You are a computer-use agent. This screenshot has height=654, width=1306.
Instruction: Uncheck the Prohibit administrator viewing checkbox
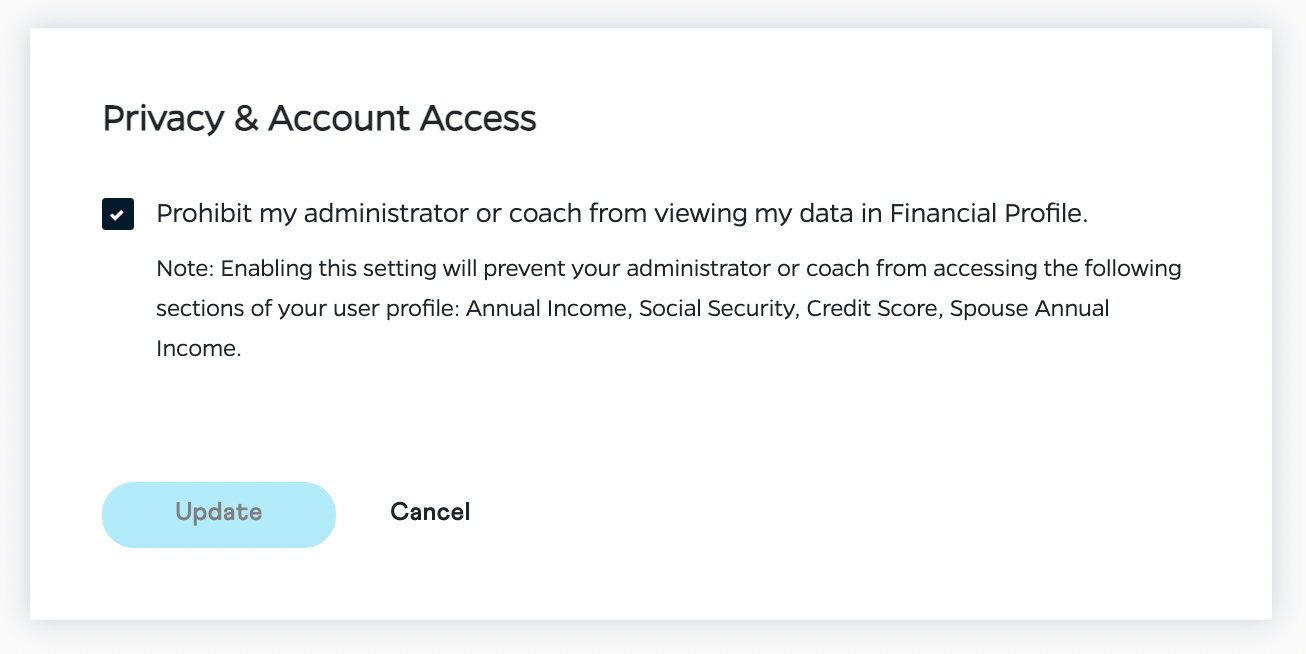point(118,214)
